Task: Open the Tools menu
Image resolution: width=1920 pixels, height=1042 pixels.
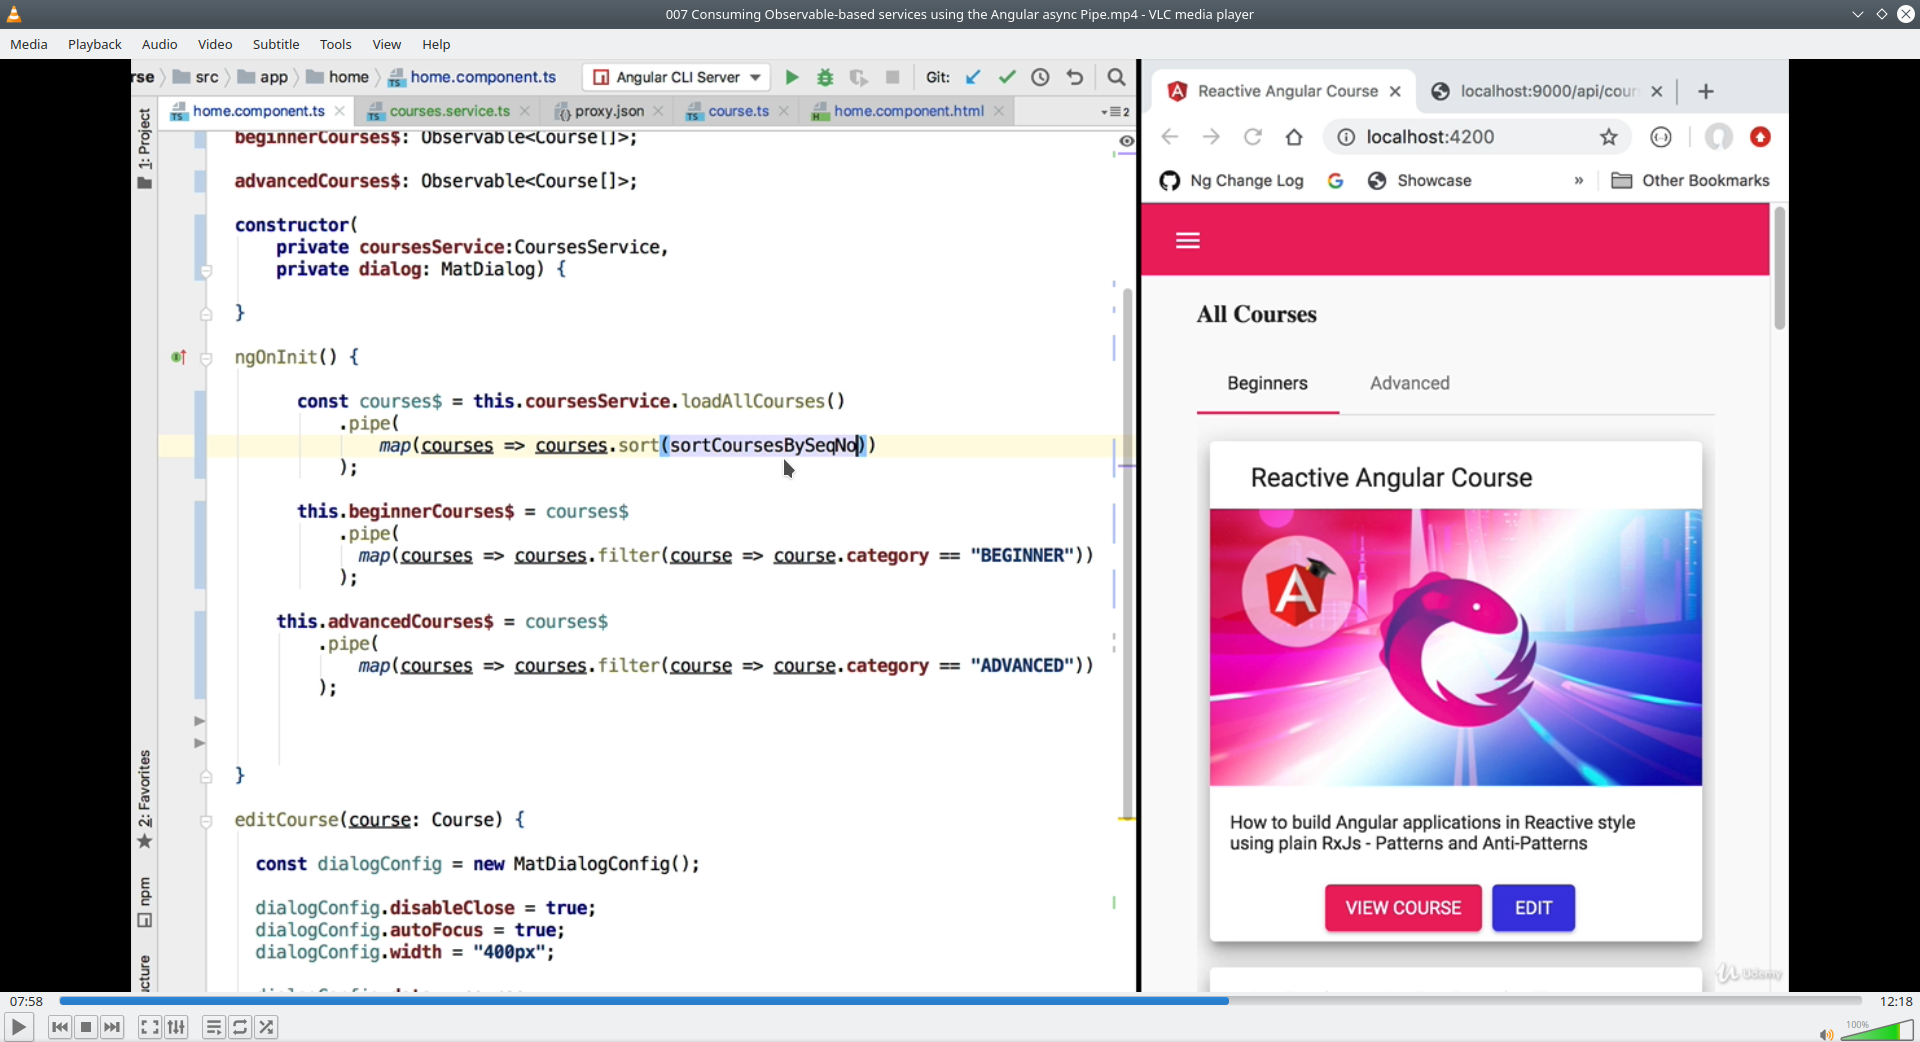Action: point(336,44)
